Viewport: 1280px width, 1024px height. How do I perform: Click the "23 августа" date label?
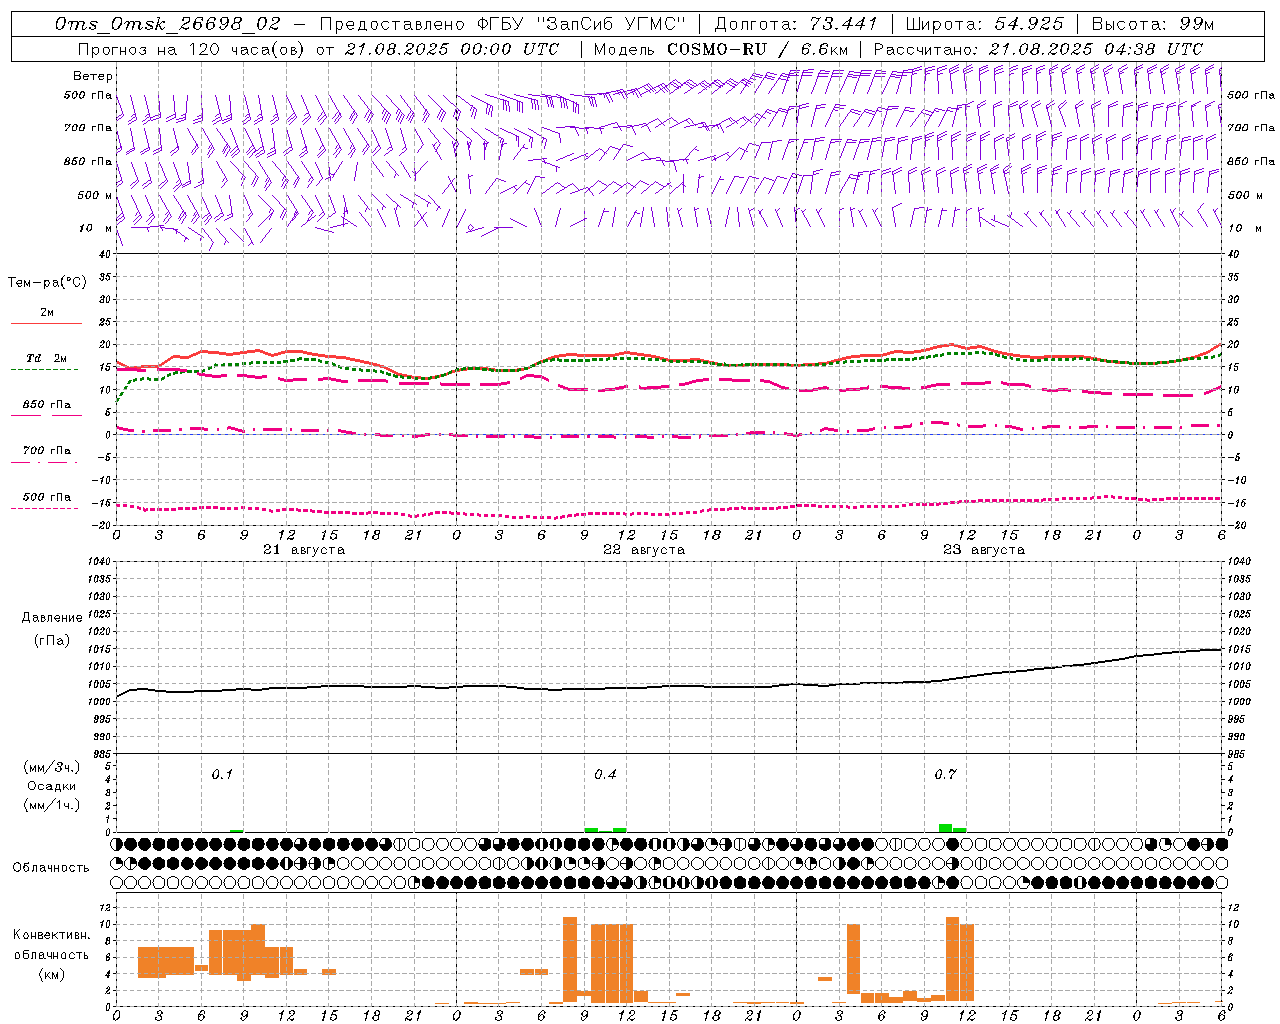984,550
